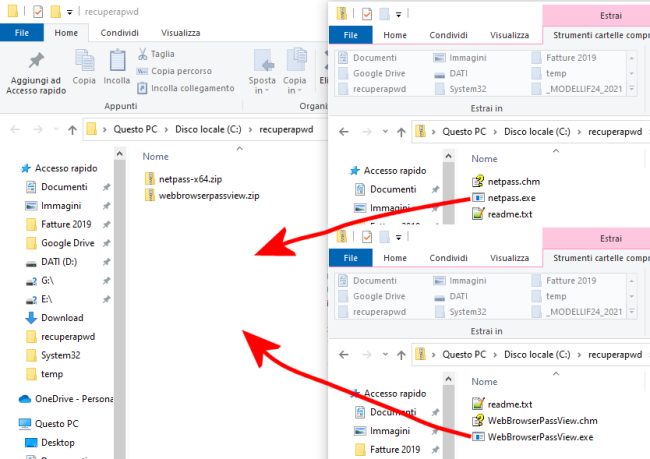Screen dimensions: 650x459
Task: Click the Taglia scissors icon
Action: coord(143,54)
